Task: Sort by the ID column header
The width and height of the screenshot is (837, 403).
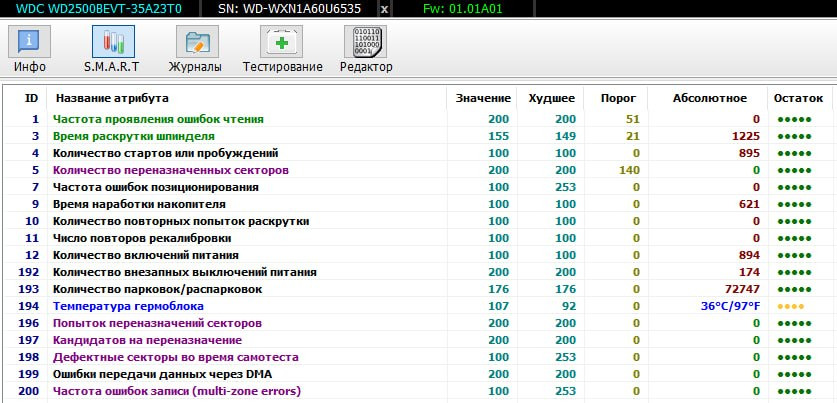Action: click(x=31, y=98)
